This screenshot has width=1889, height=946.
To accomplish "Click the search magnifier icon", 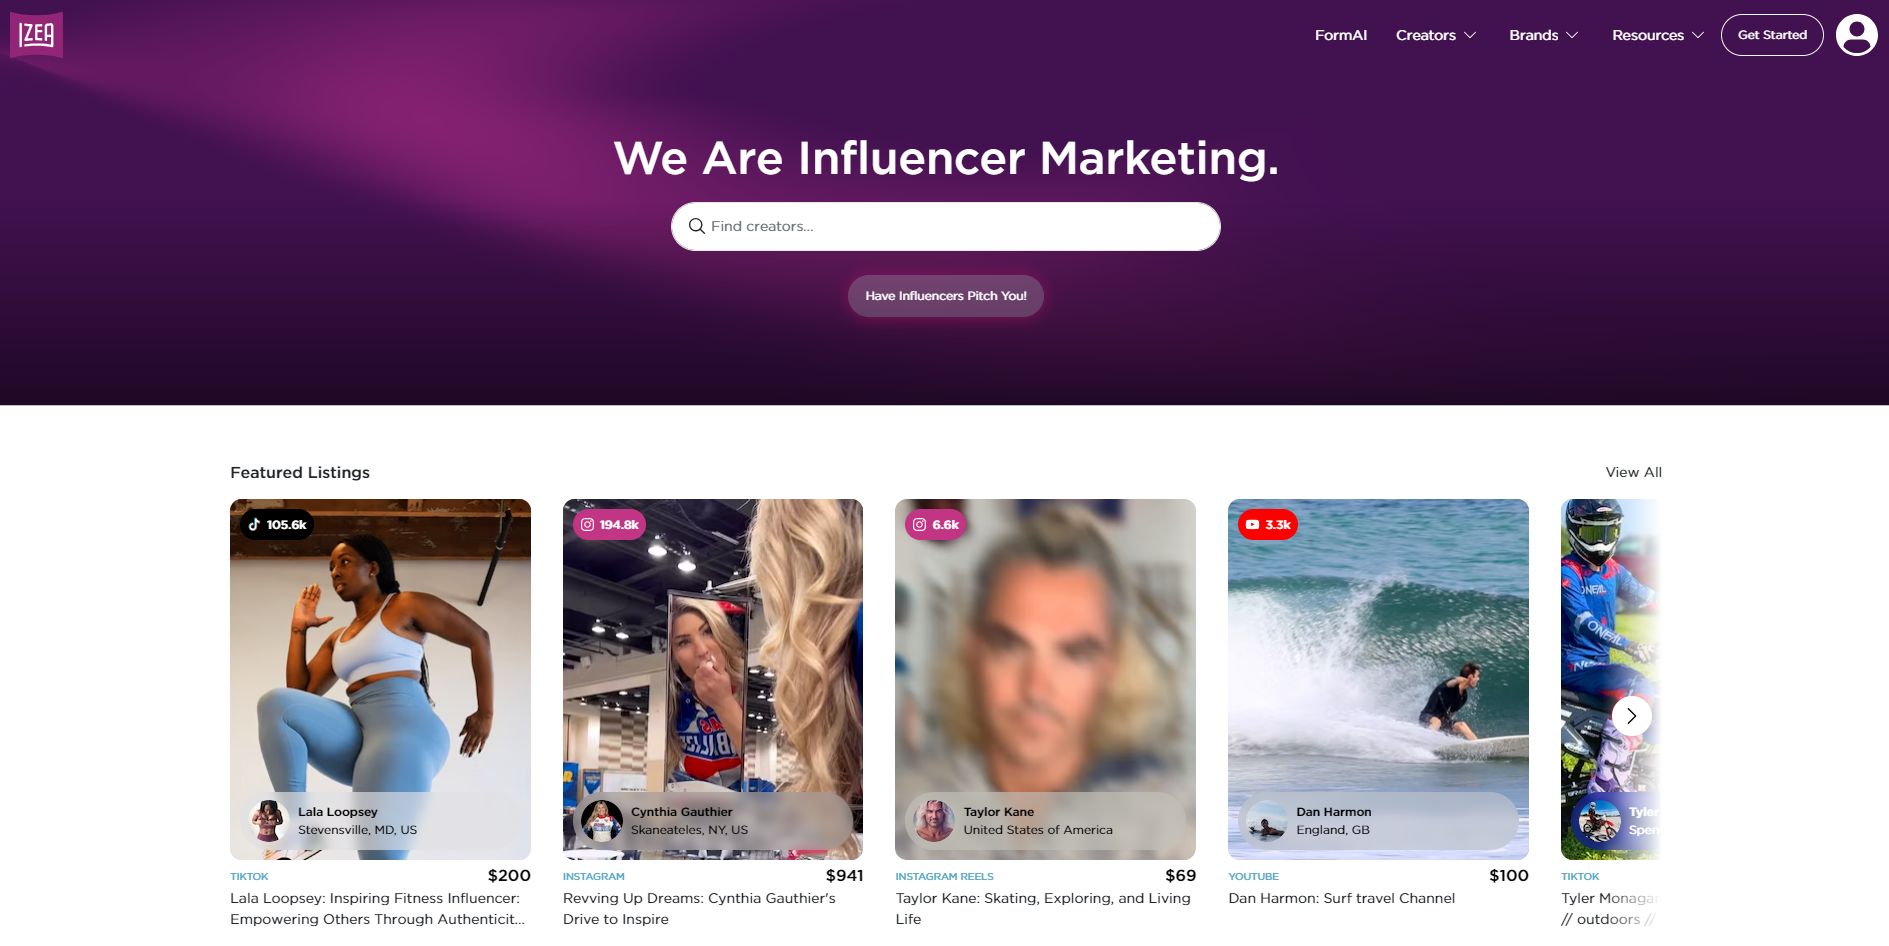I will pos(697,226).
